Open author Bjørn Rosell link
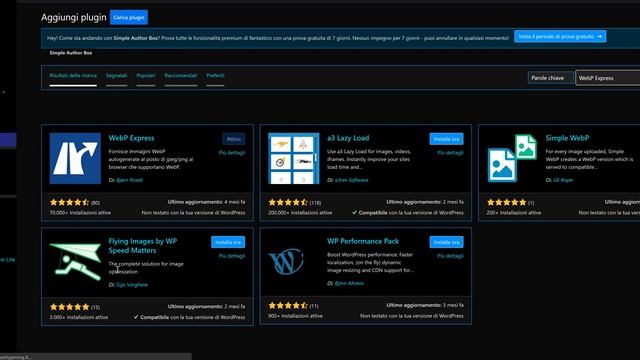Screen dimensions: 640x360 [x=129, y=180]
